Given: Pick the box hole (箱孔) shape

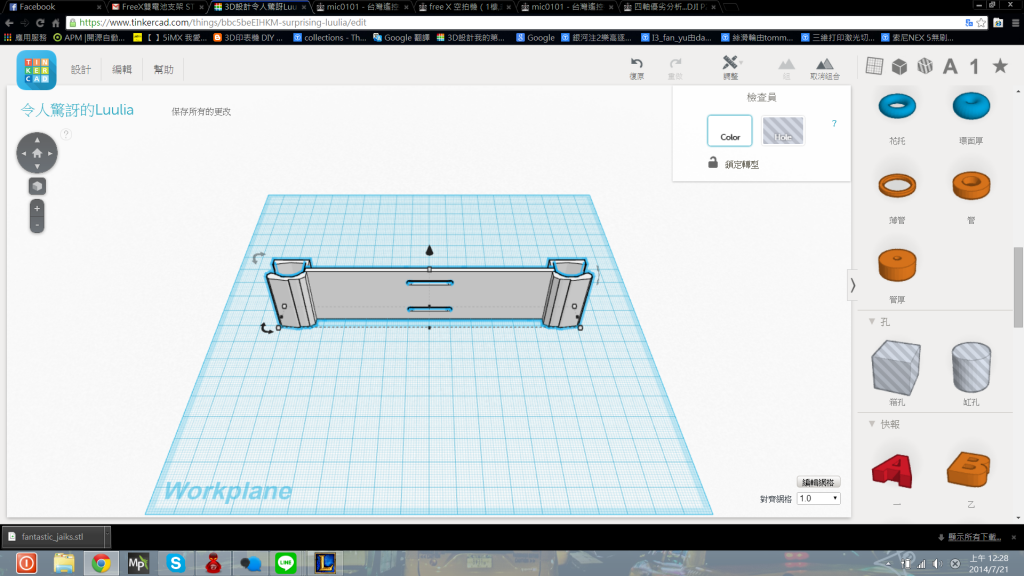Looking at the screenshot, I should 897,368.
